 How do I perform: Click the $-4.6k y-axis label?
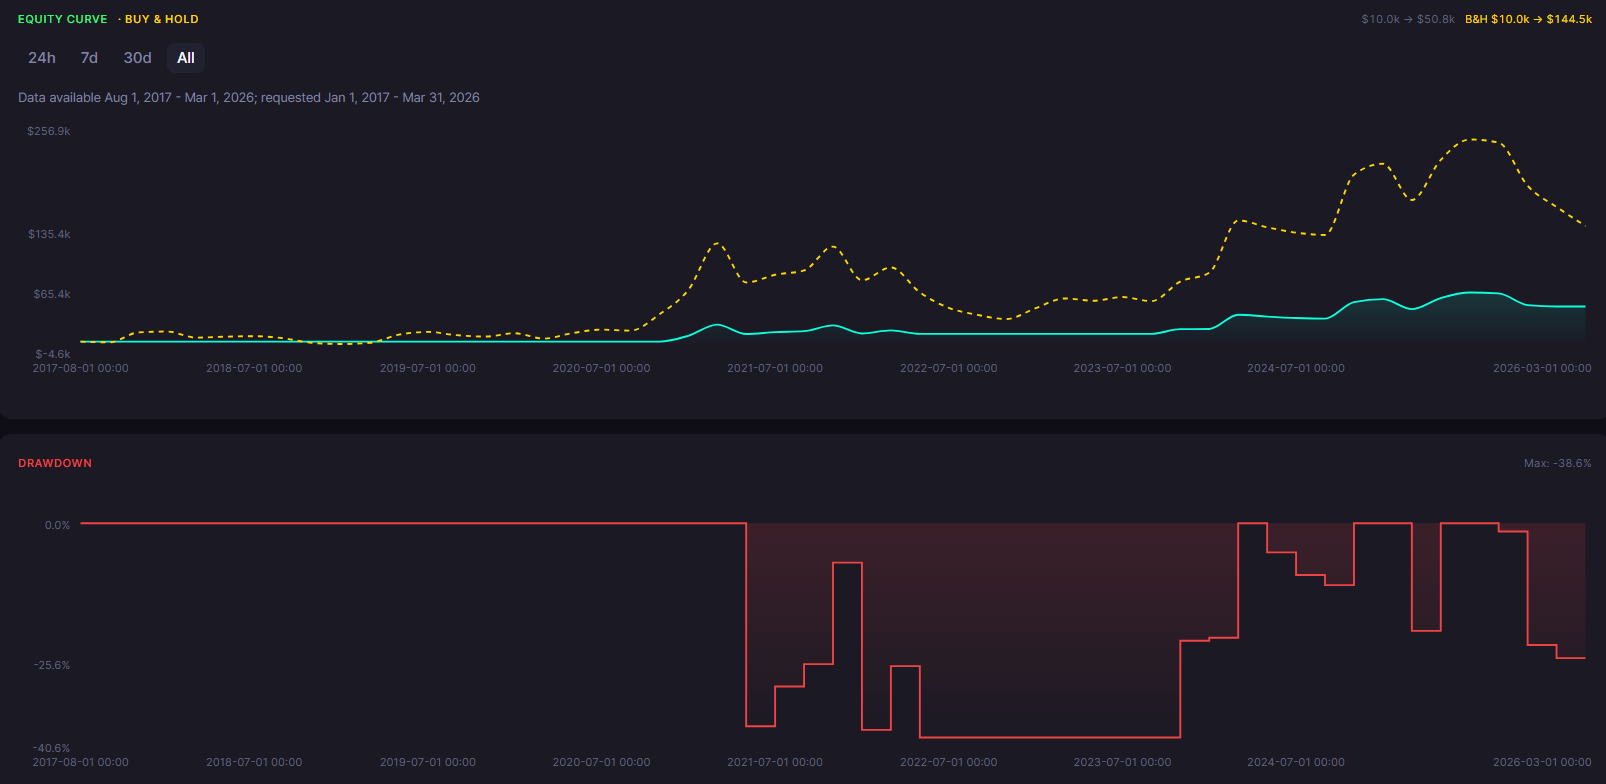pos(53,354)
